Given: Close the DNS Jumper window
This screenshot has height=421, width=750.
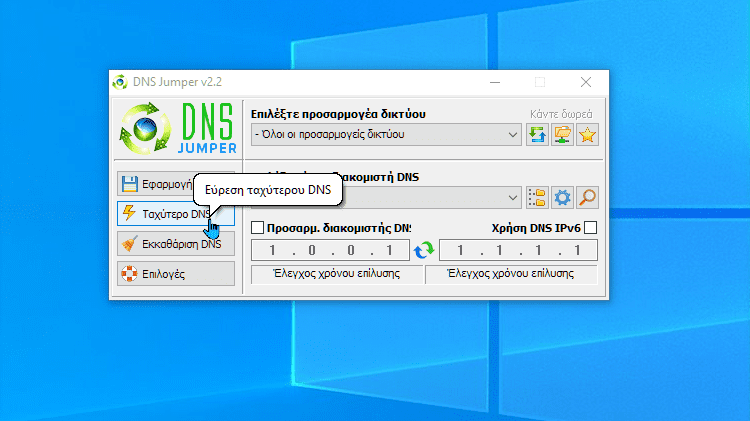Looking at the screenshot, I should pos(586,82).
